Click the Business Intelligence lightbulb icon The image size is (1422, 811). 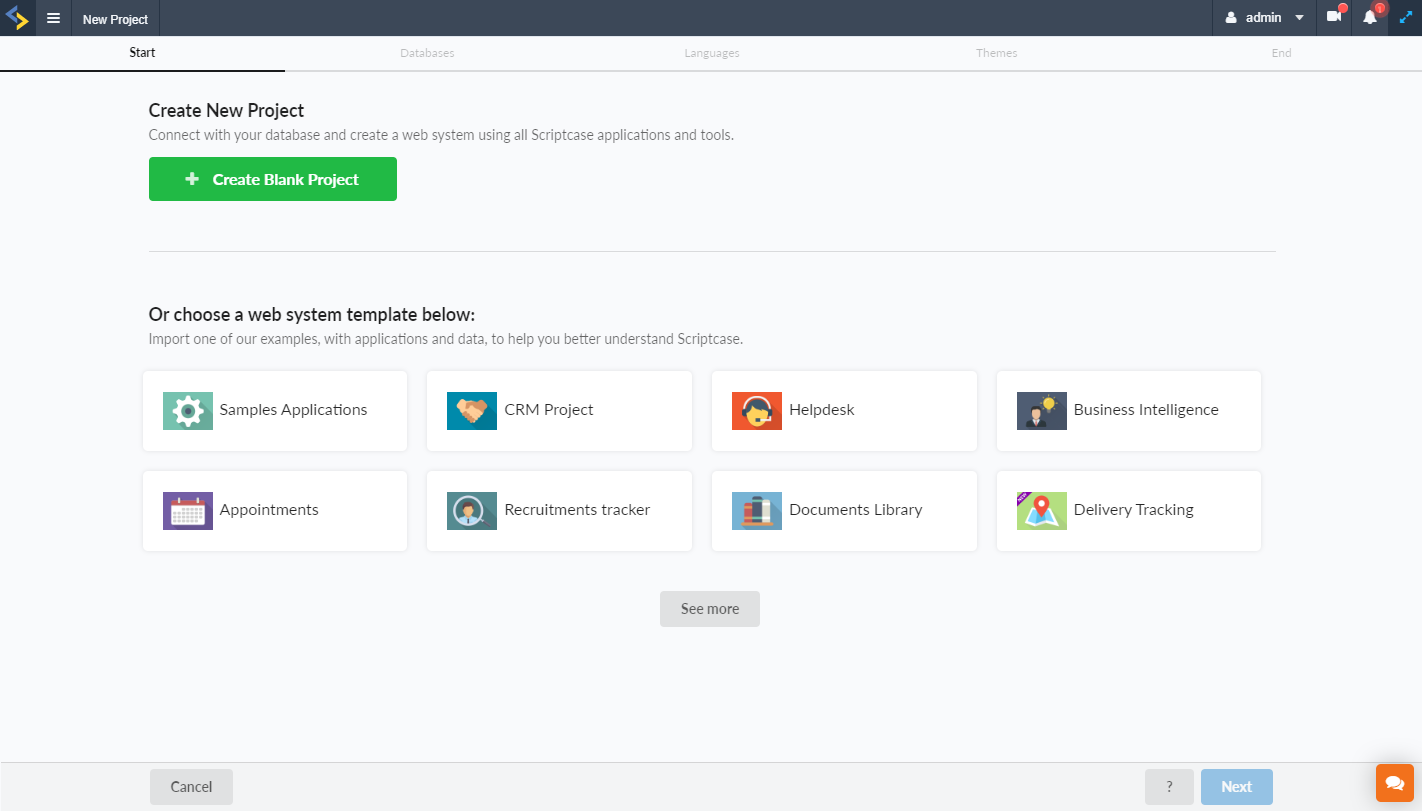click(x=1042, y=411)
